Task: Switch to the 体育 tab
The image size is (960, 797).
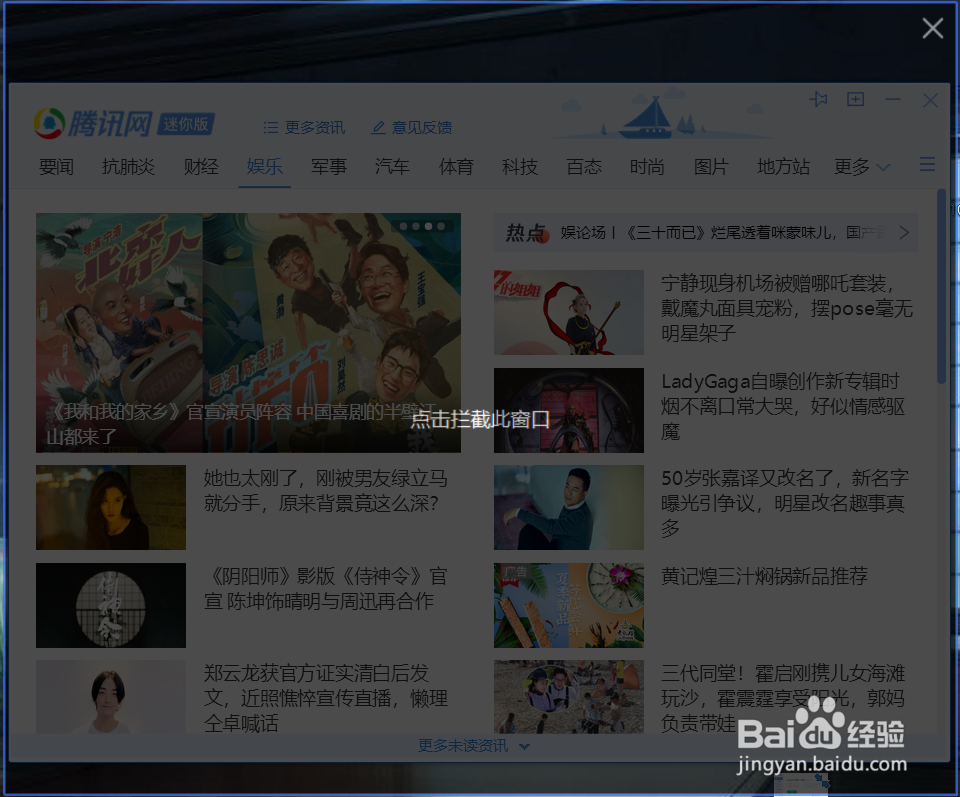Action: tap(456, 167)
